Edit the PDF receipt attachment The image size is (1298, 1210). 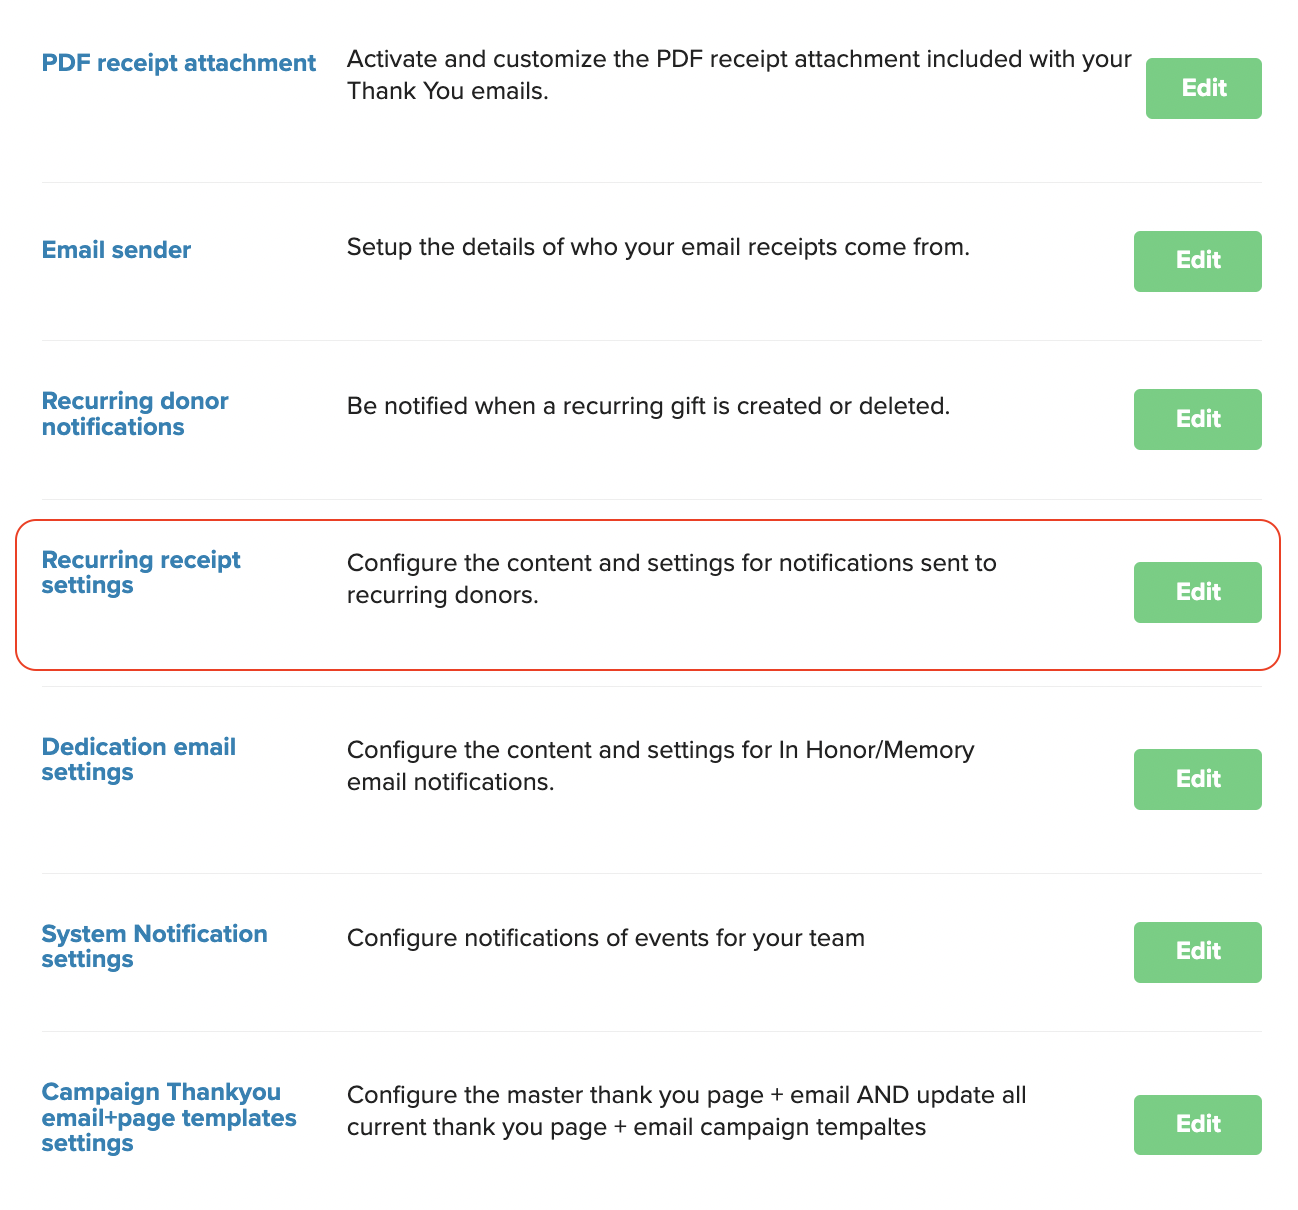[1203, 88]
